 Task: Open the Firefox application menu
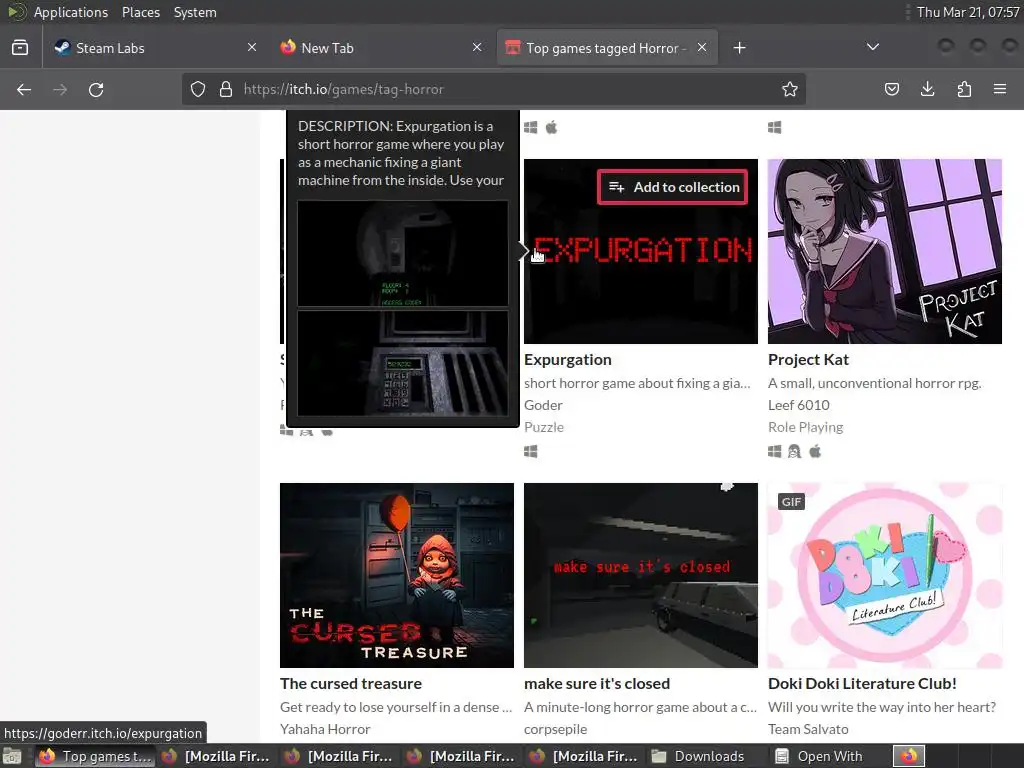point(1000,89)
